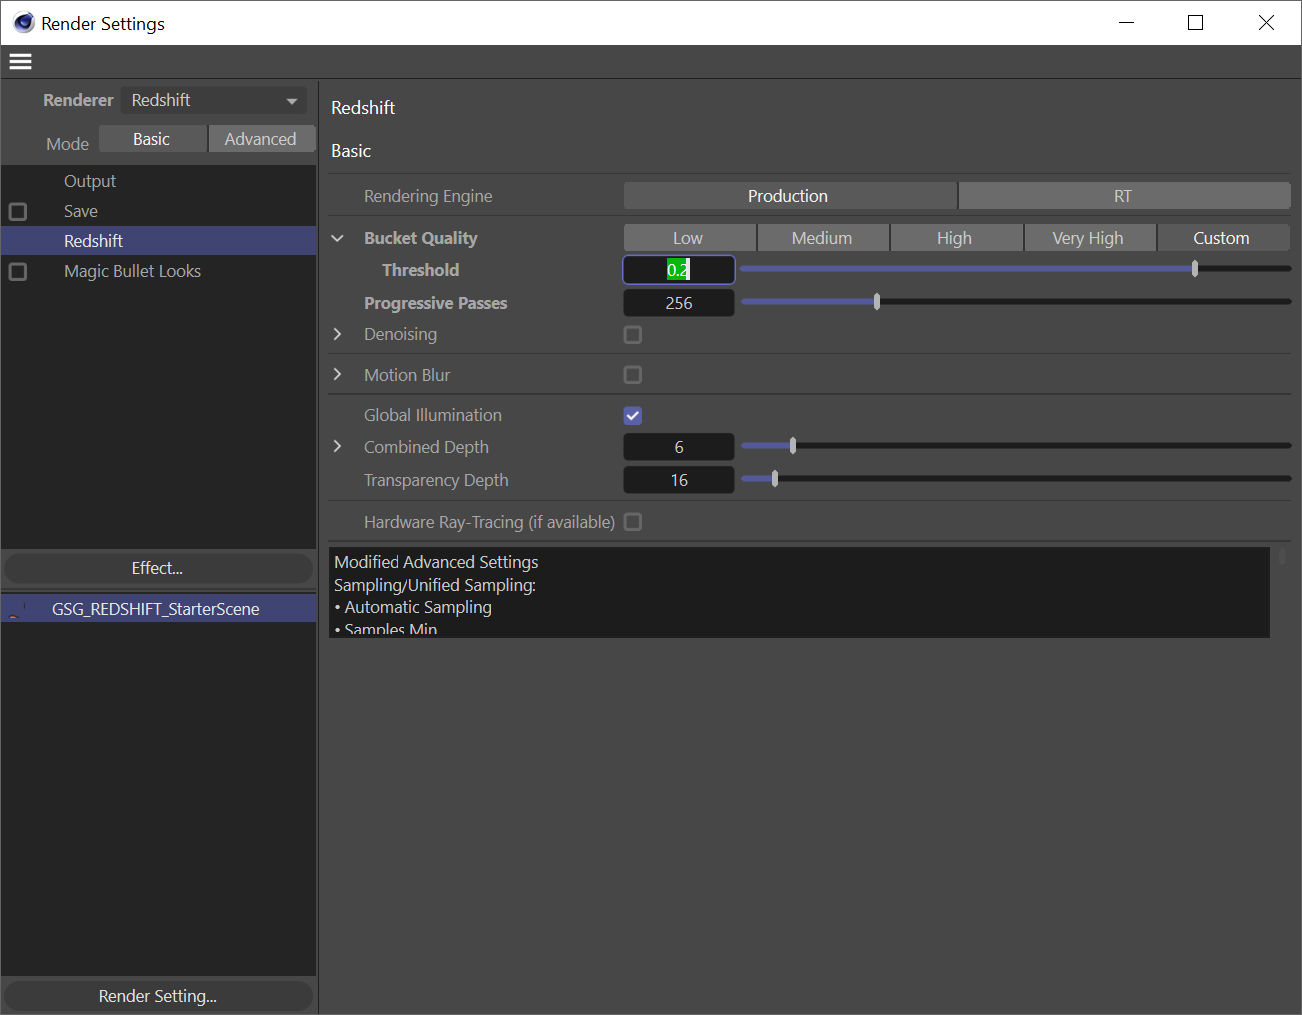Click the Global Illumination label
The image size is (1302, 1015).
(433, 415)
